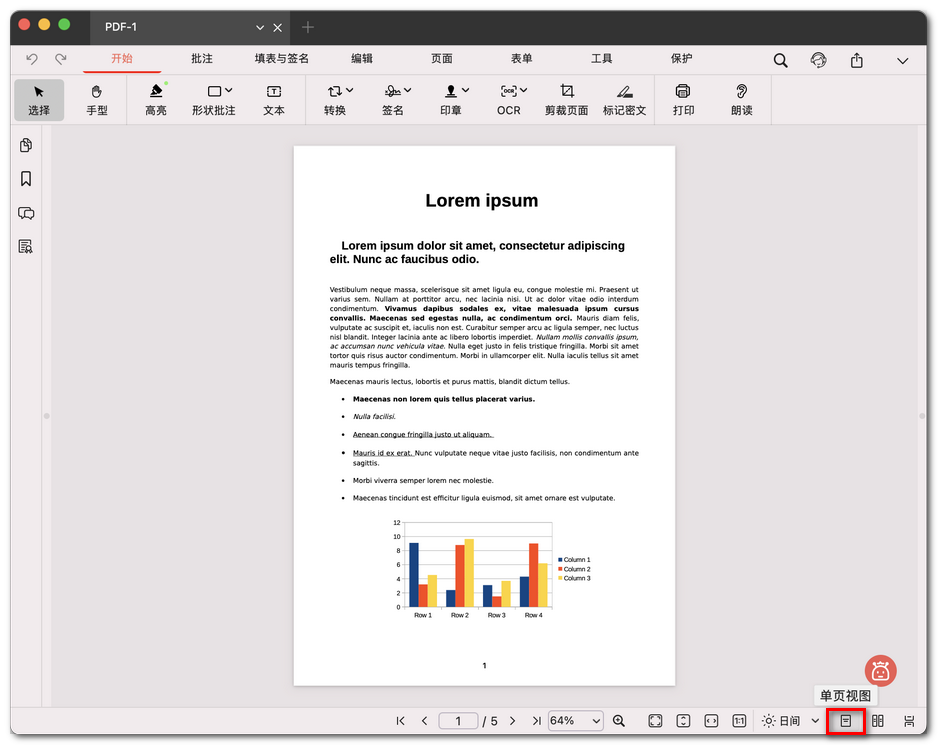The width and height of the screenshot is (938, 745).
Task: Open the 标记密文 redaction tool
Action: pyautogui.click(x=624, y=100)
